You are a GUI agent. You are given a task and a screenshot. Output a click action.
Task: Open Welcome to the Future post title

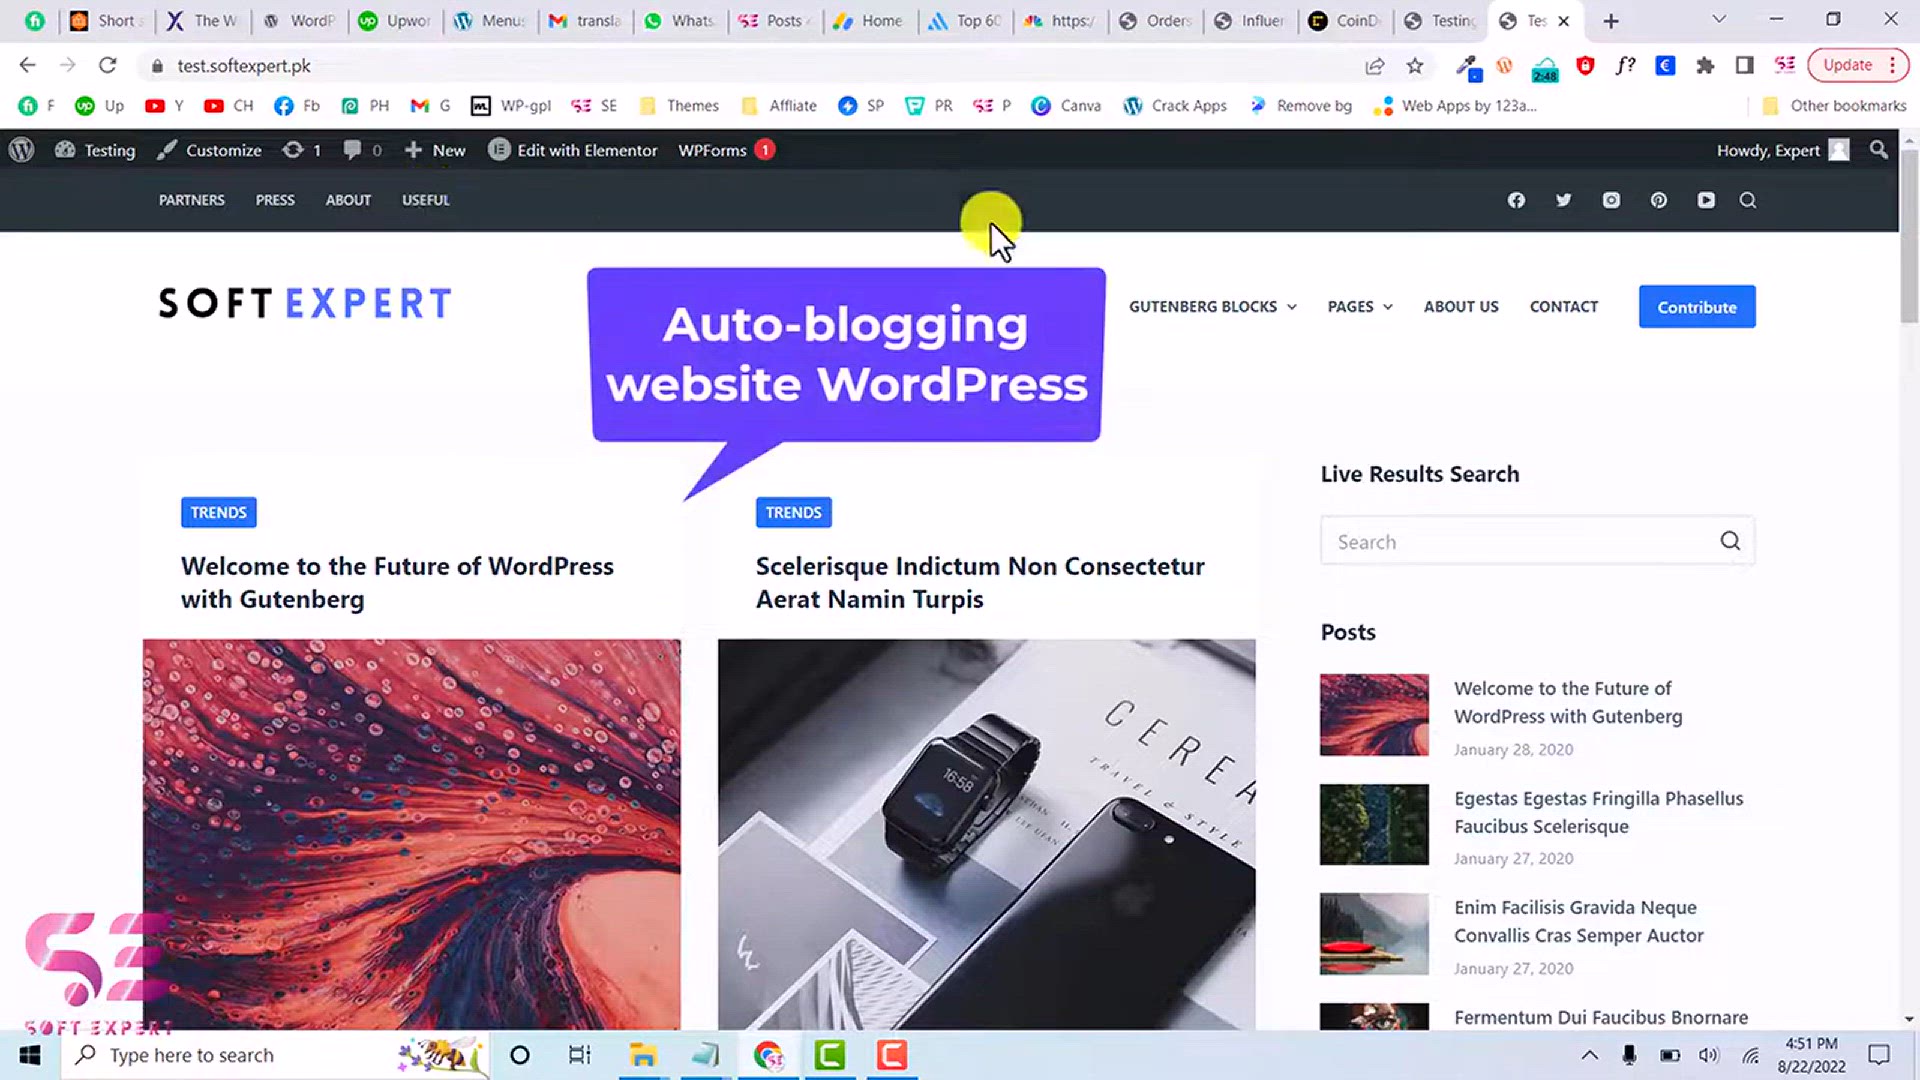point(397,582)
